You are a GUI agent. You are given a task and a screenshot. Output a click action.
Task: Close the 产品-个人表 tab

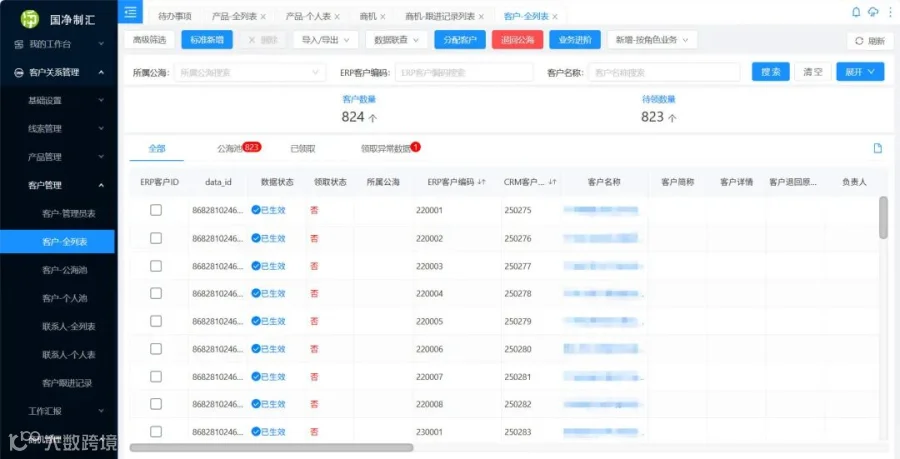[x=337, y=17]
